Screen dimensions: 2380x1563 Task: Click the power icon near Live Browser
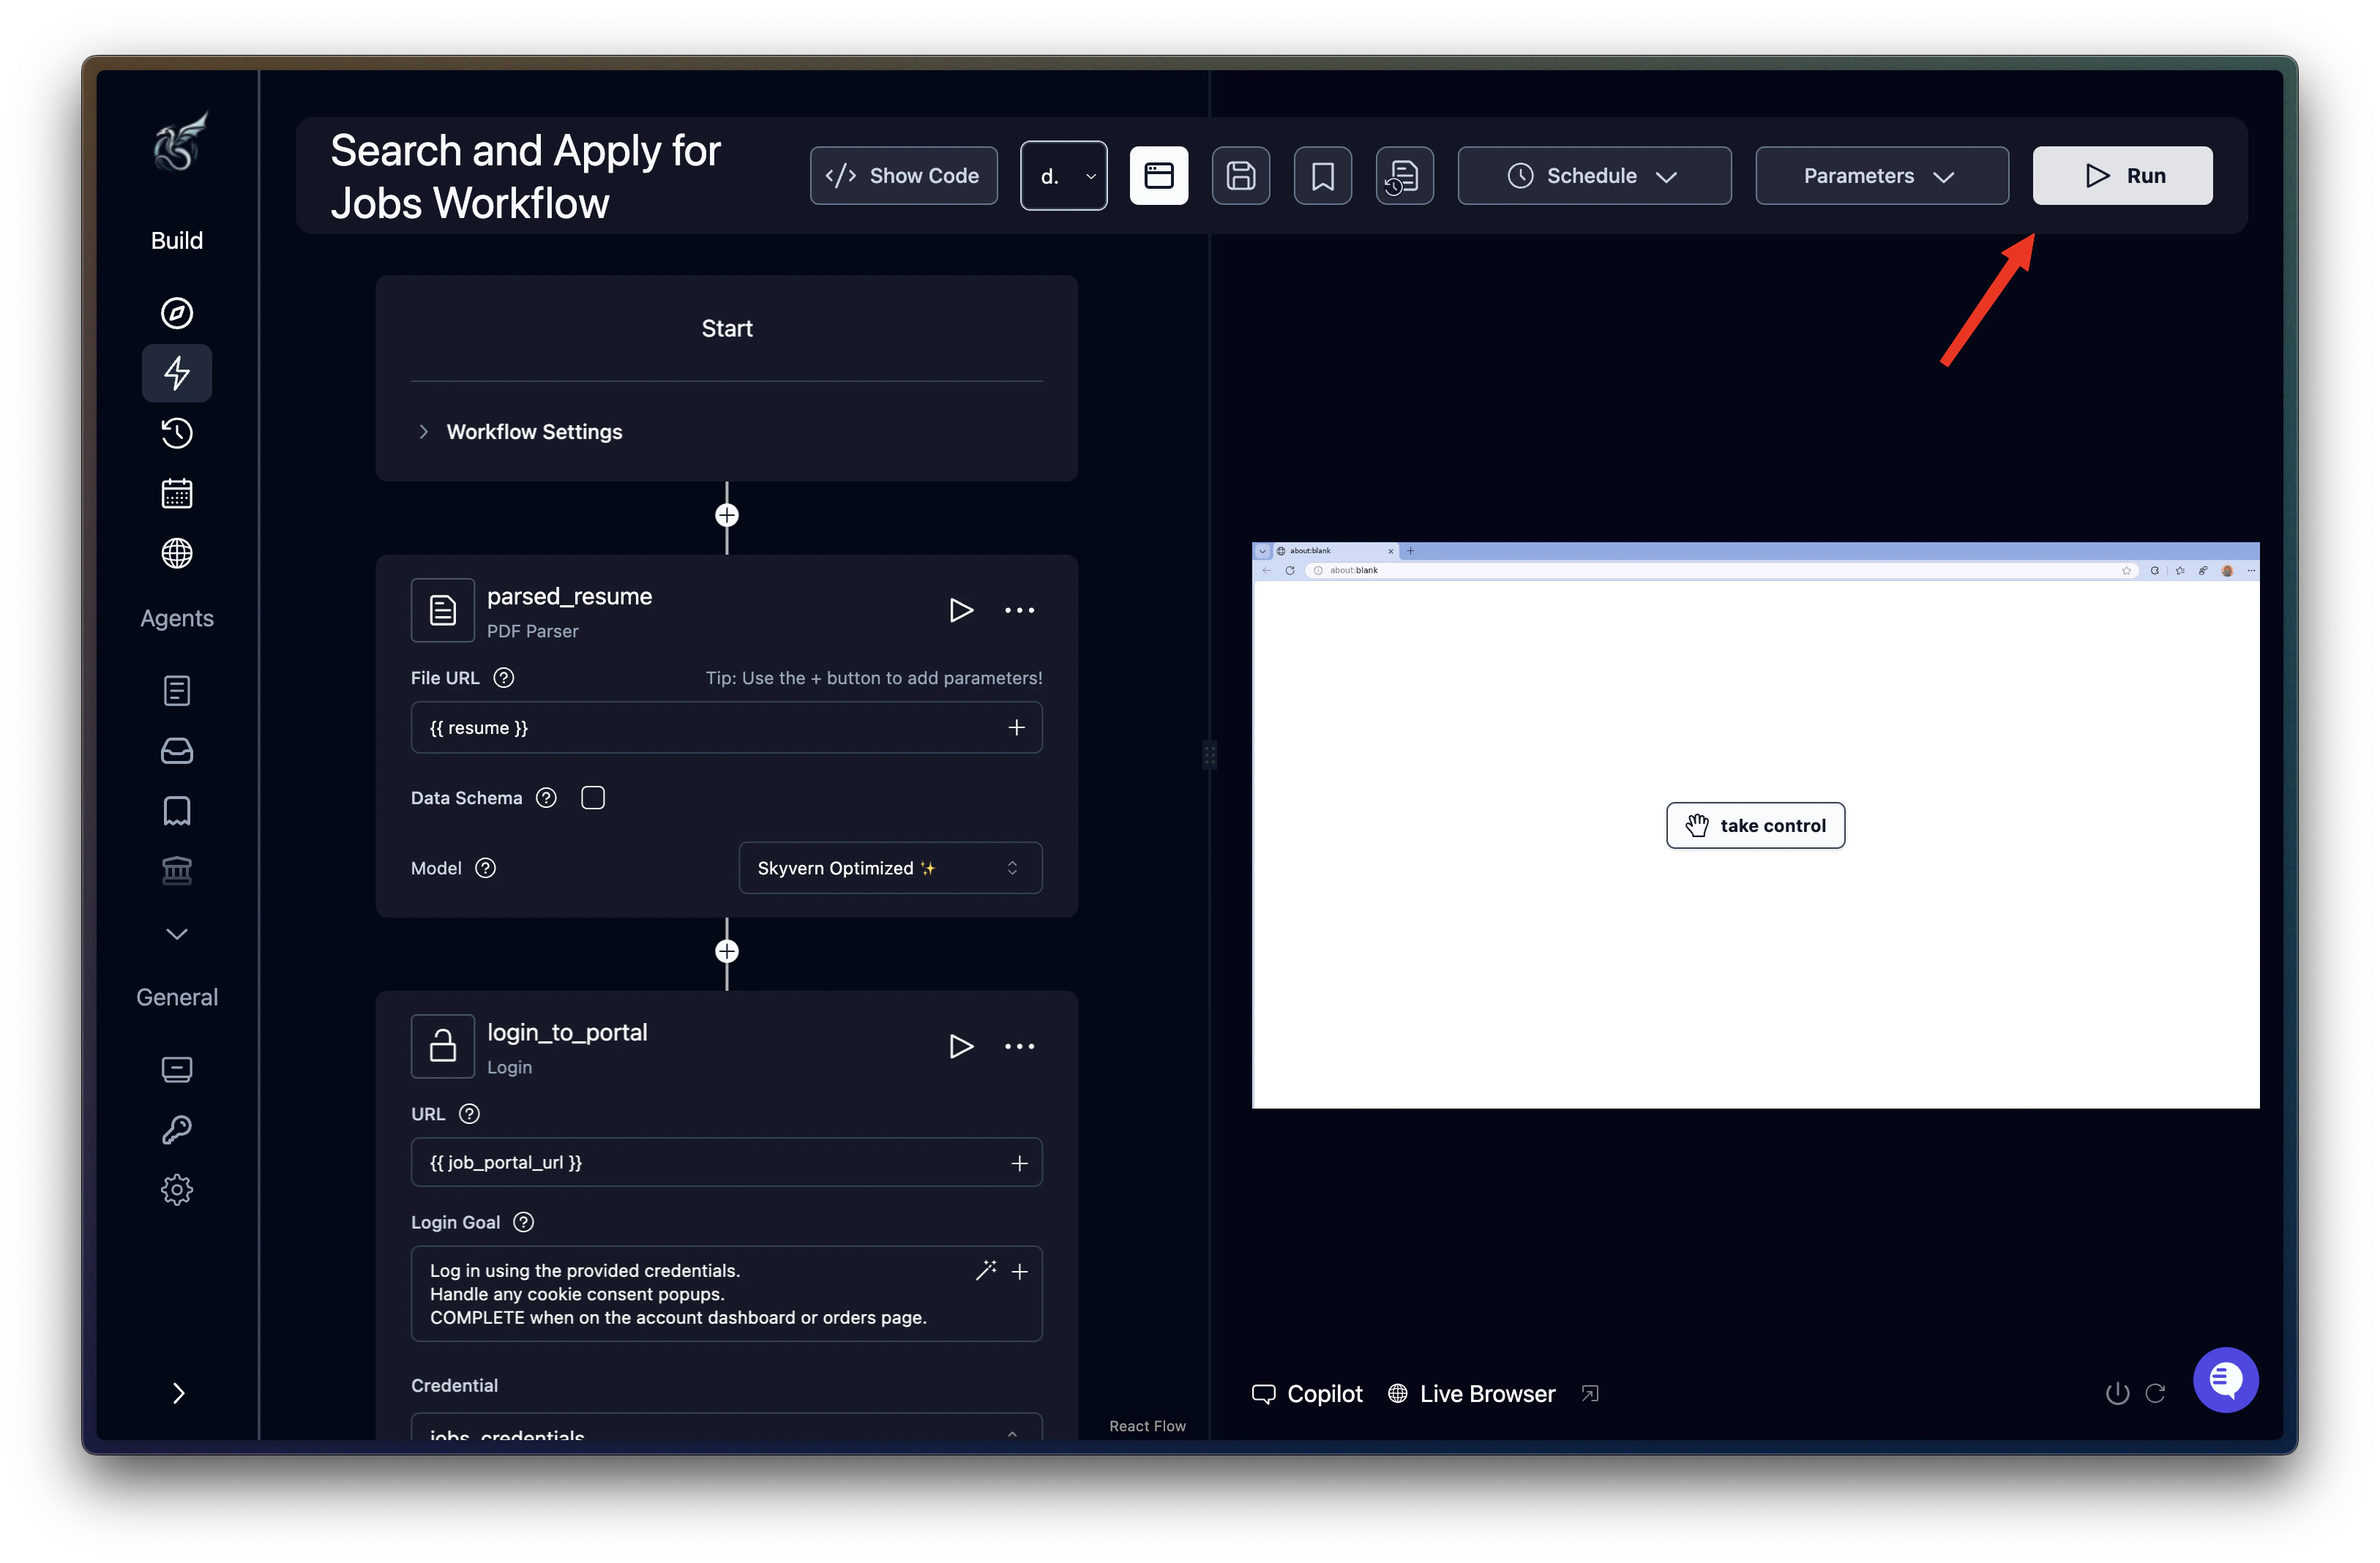[x=2116, y=1393]
